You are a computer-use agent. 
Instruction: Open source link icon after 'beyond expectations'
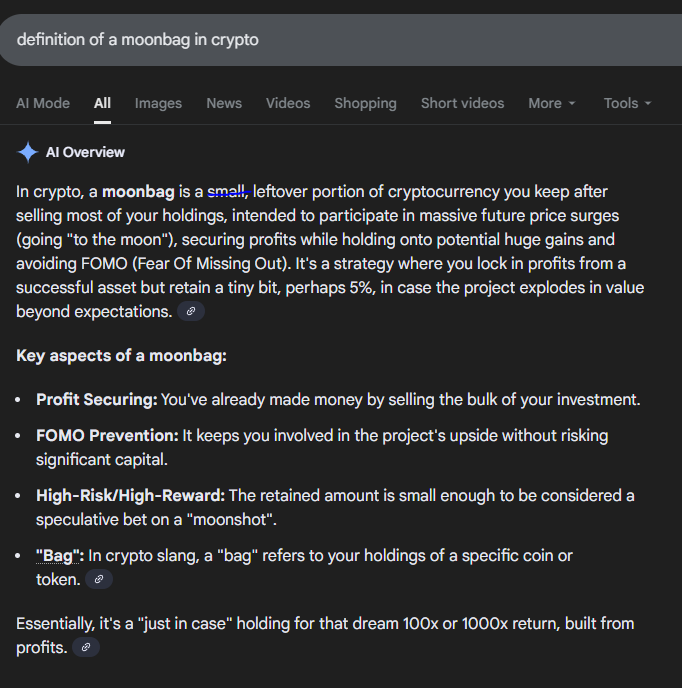coord(191,311)
